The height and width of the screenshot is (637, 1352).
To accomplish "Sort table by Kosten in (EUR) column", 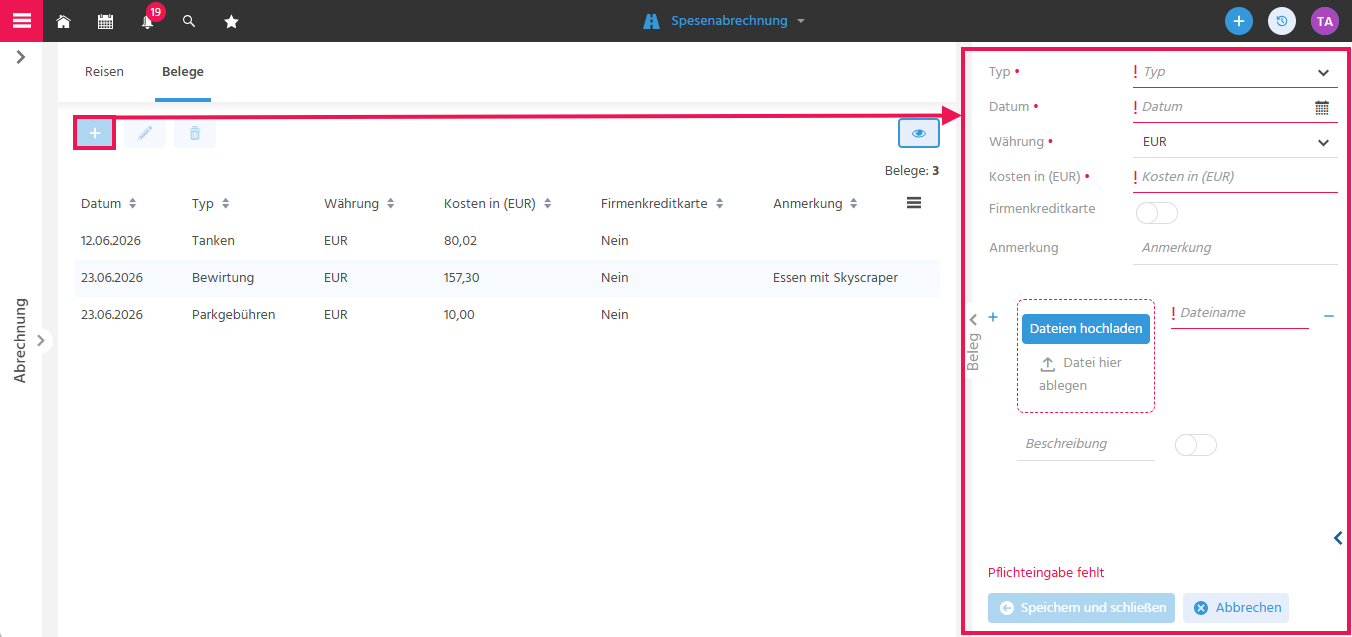I will point(498,203).
